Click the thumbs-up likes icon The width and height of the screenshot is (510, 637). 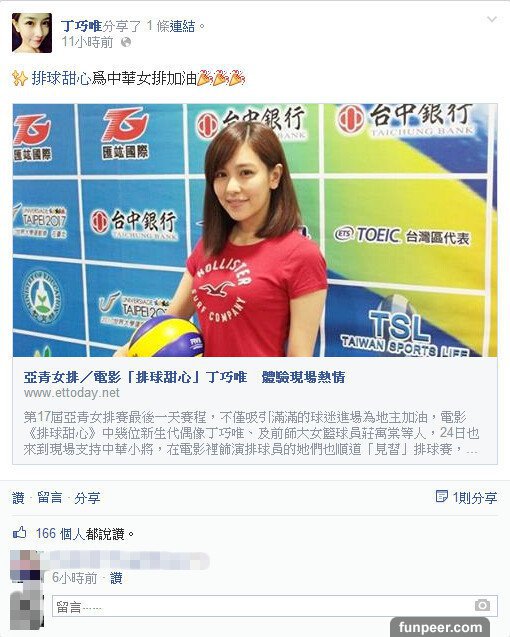(20, 532)
